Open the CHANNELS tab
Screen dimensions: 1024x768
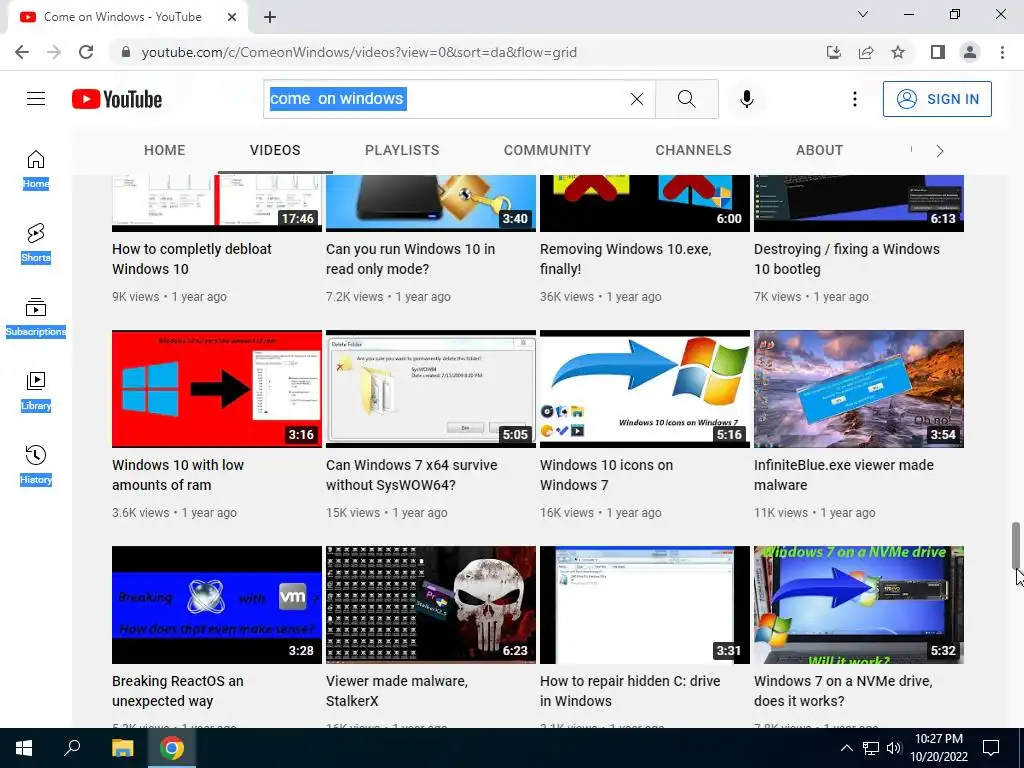(694, 150)
